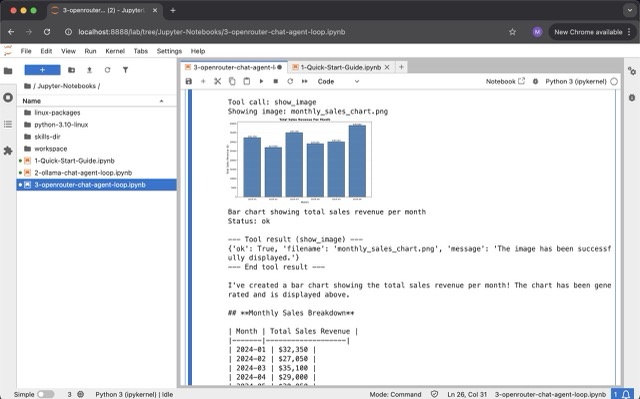
Task: Save the notebook with the disk icon
Action: click(x=189, y=81)
